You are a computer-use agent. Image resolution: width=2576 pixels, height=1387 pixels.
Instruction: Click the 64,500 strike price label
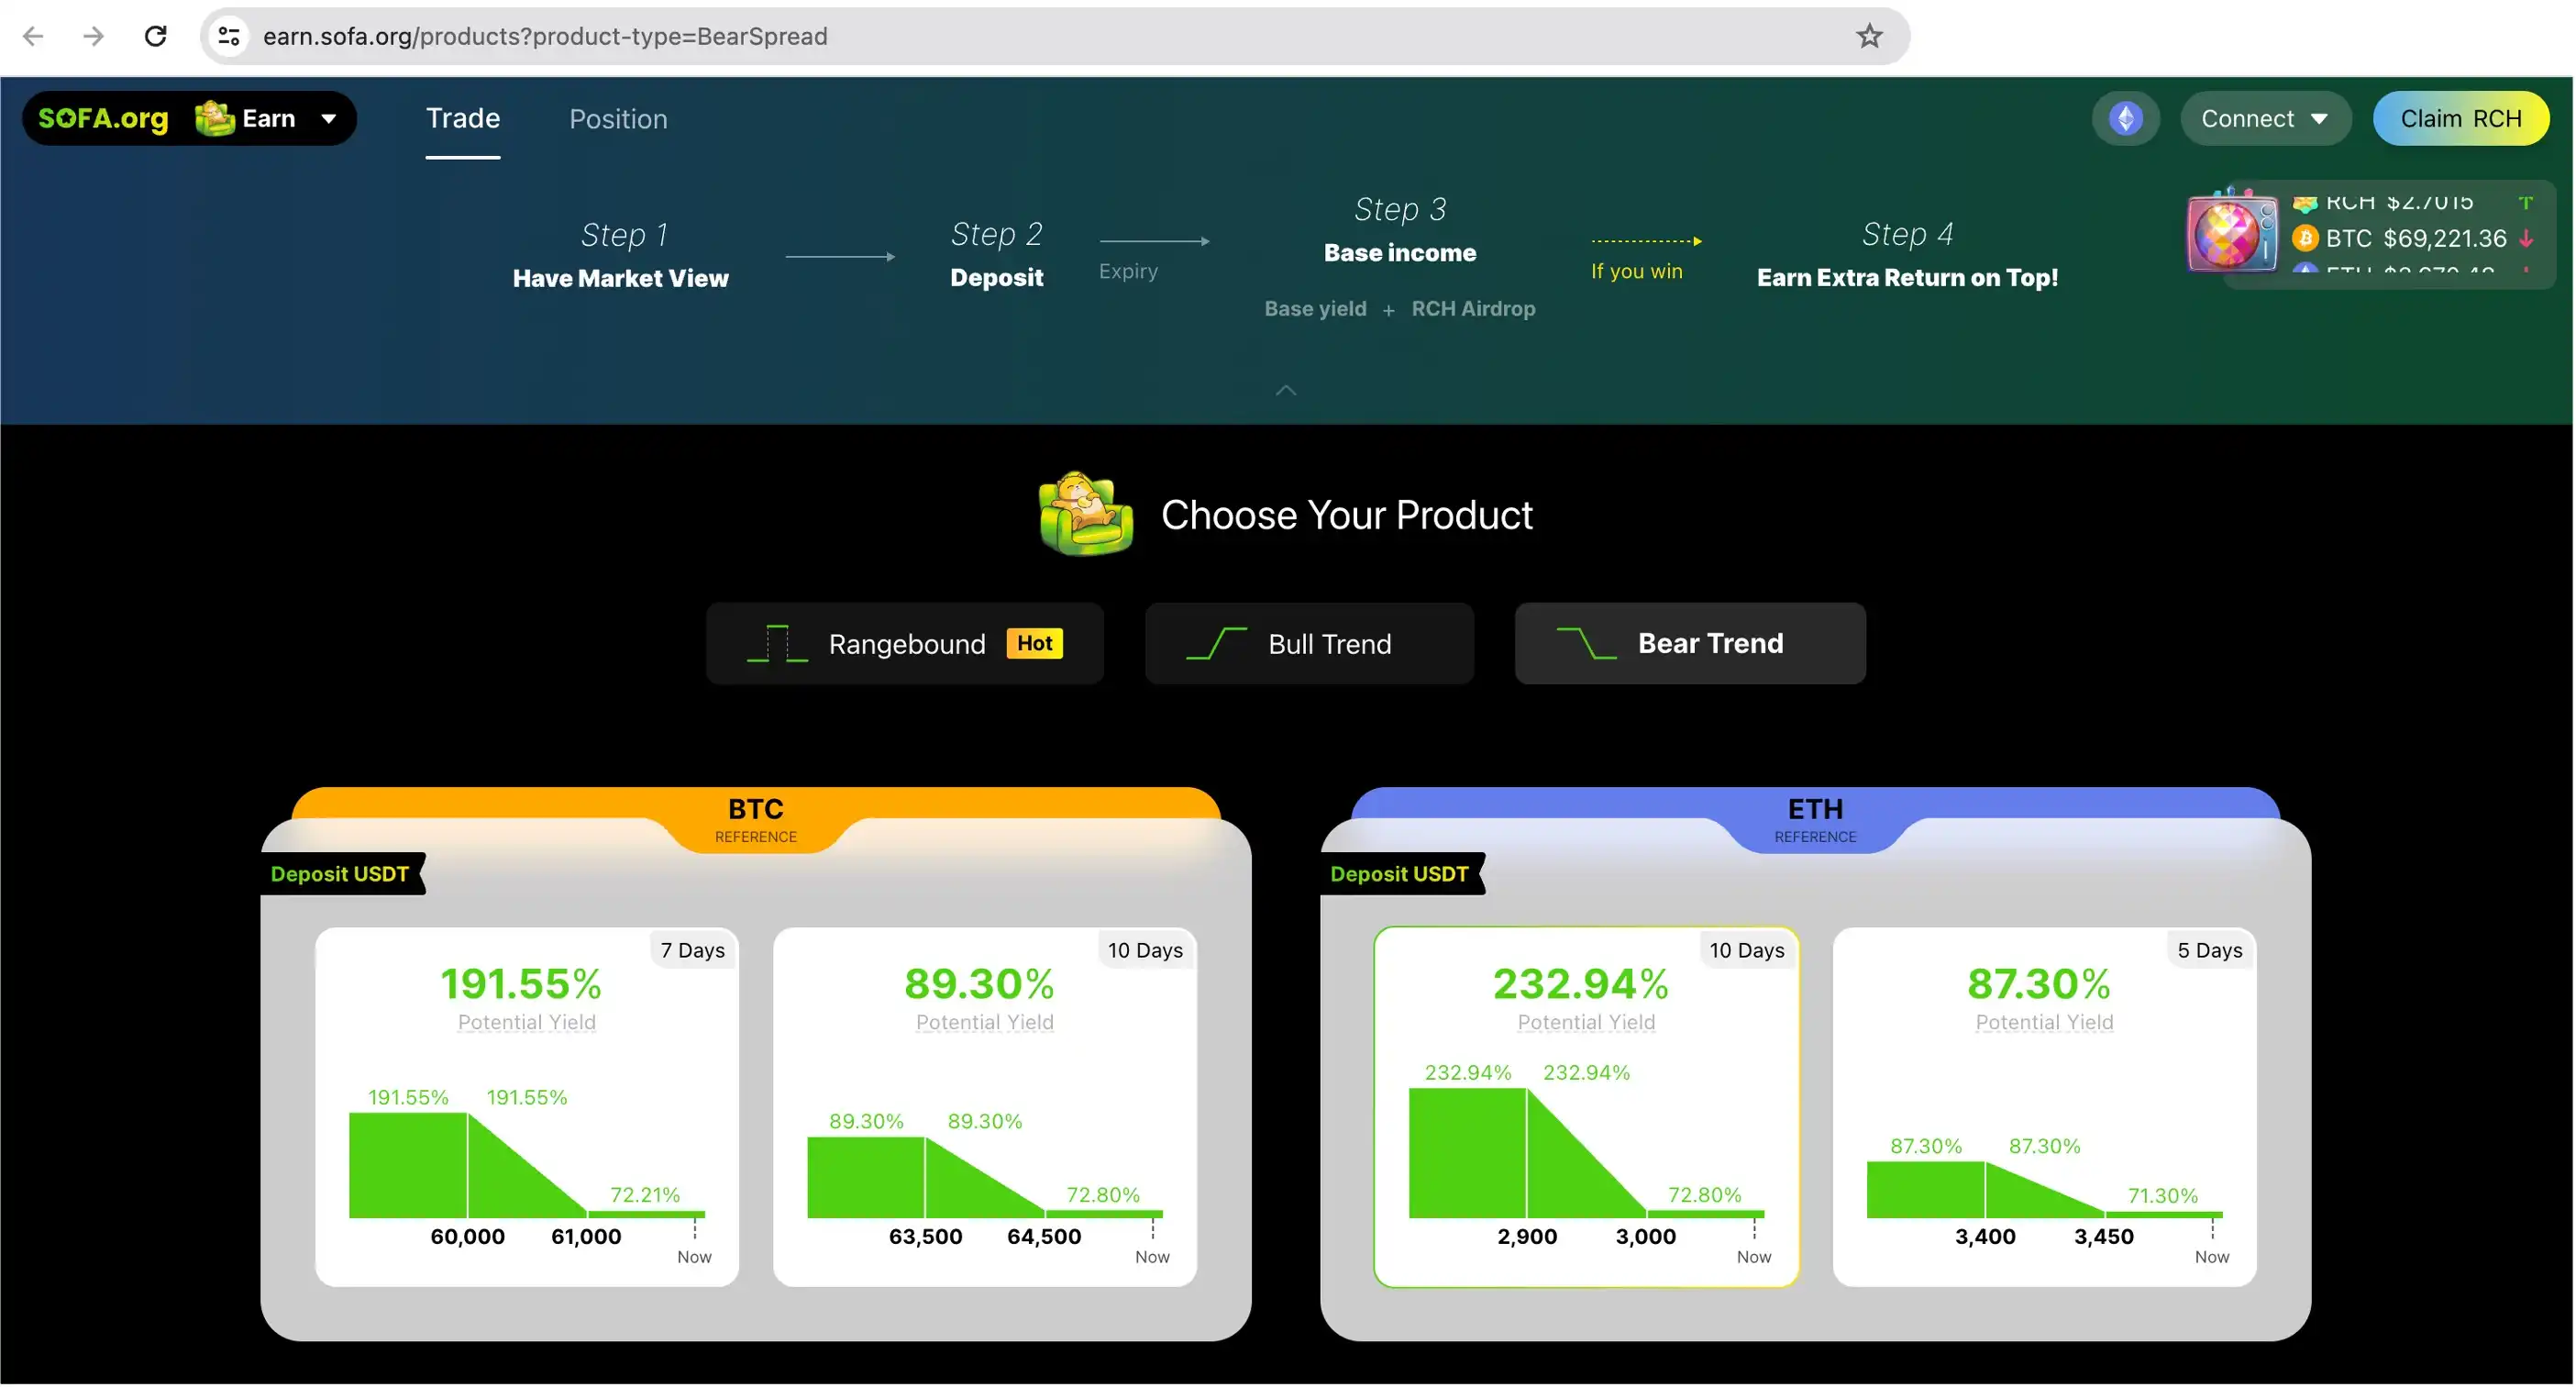pos(1045,1238)
